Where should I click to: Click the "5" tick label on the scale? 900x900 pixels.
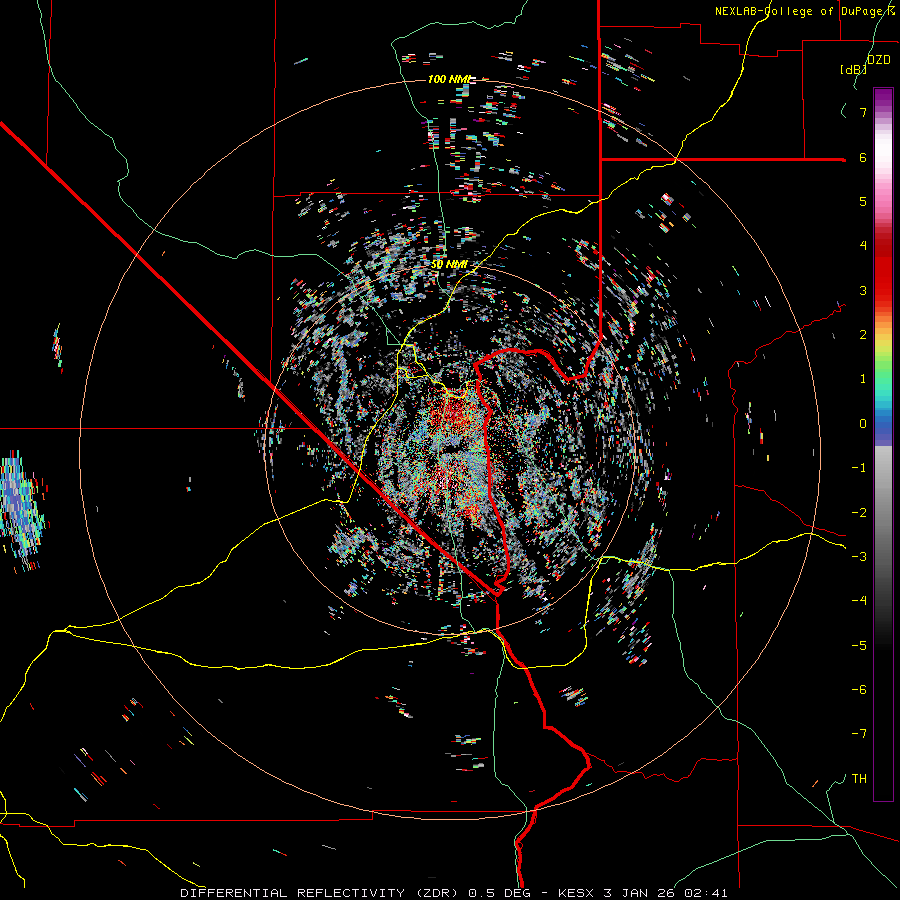pos(863,201)
